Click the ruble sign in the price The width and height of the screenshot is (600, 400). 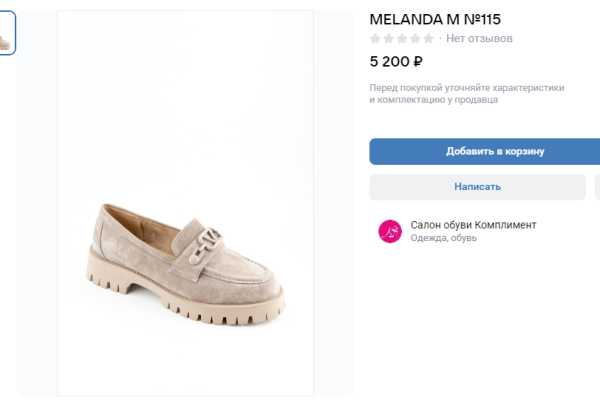(x=417, y=62)
